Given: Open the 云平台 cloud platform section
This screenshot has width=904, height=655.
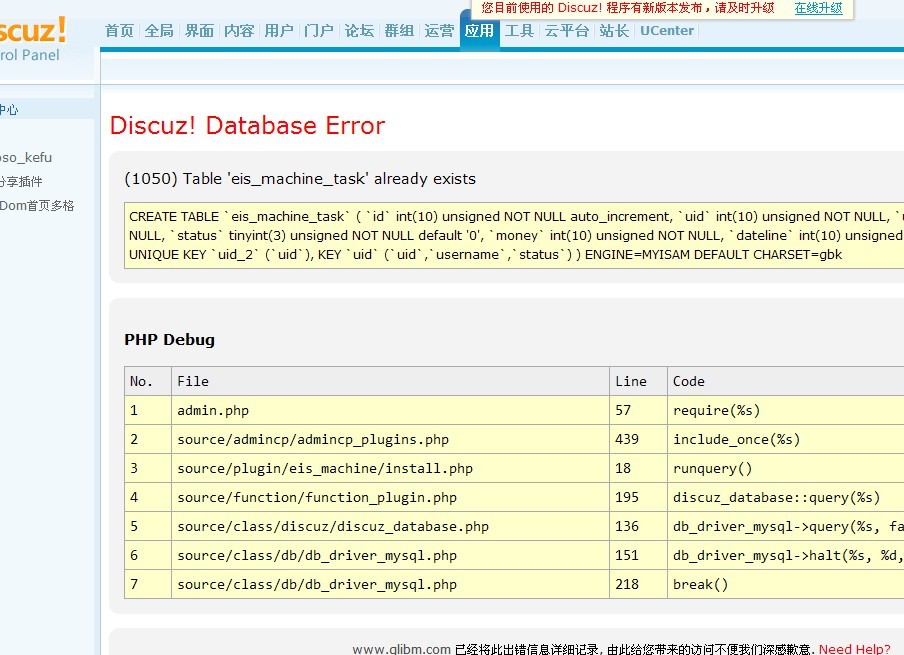Looking at the screenshot, I should click(566, 30).
